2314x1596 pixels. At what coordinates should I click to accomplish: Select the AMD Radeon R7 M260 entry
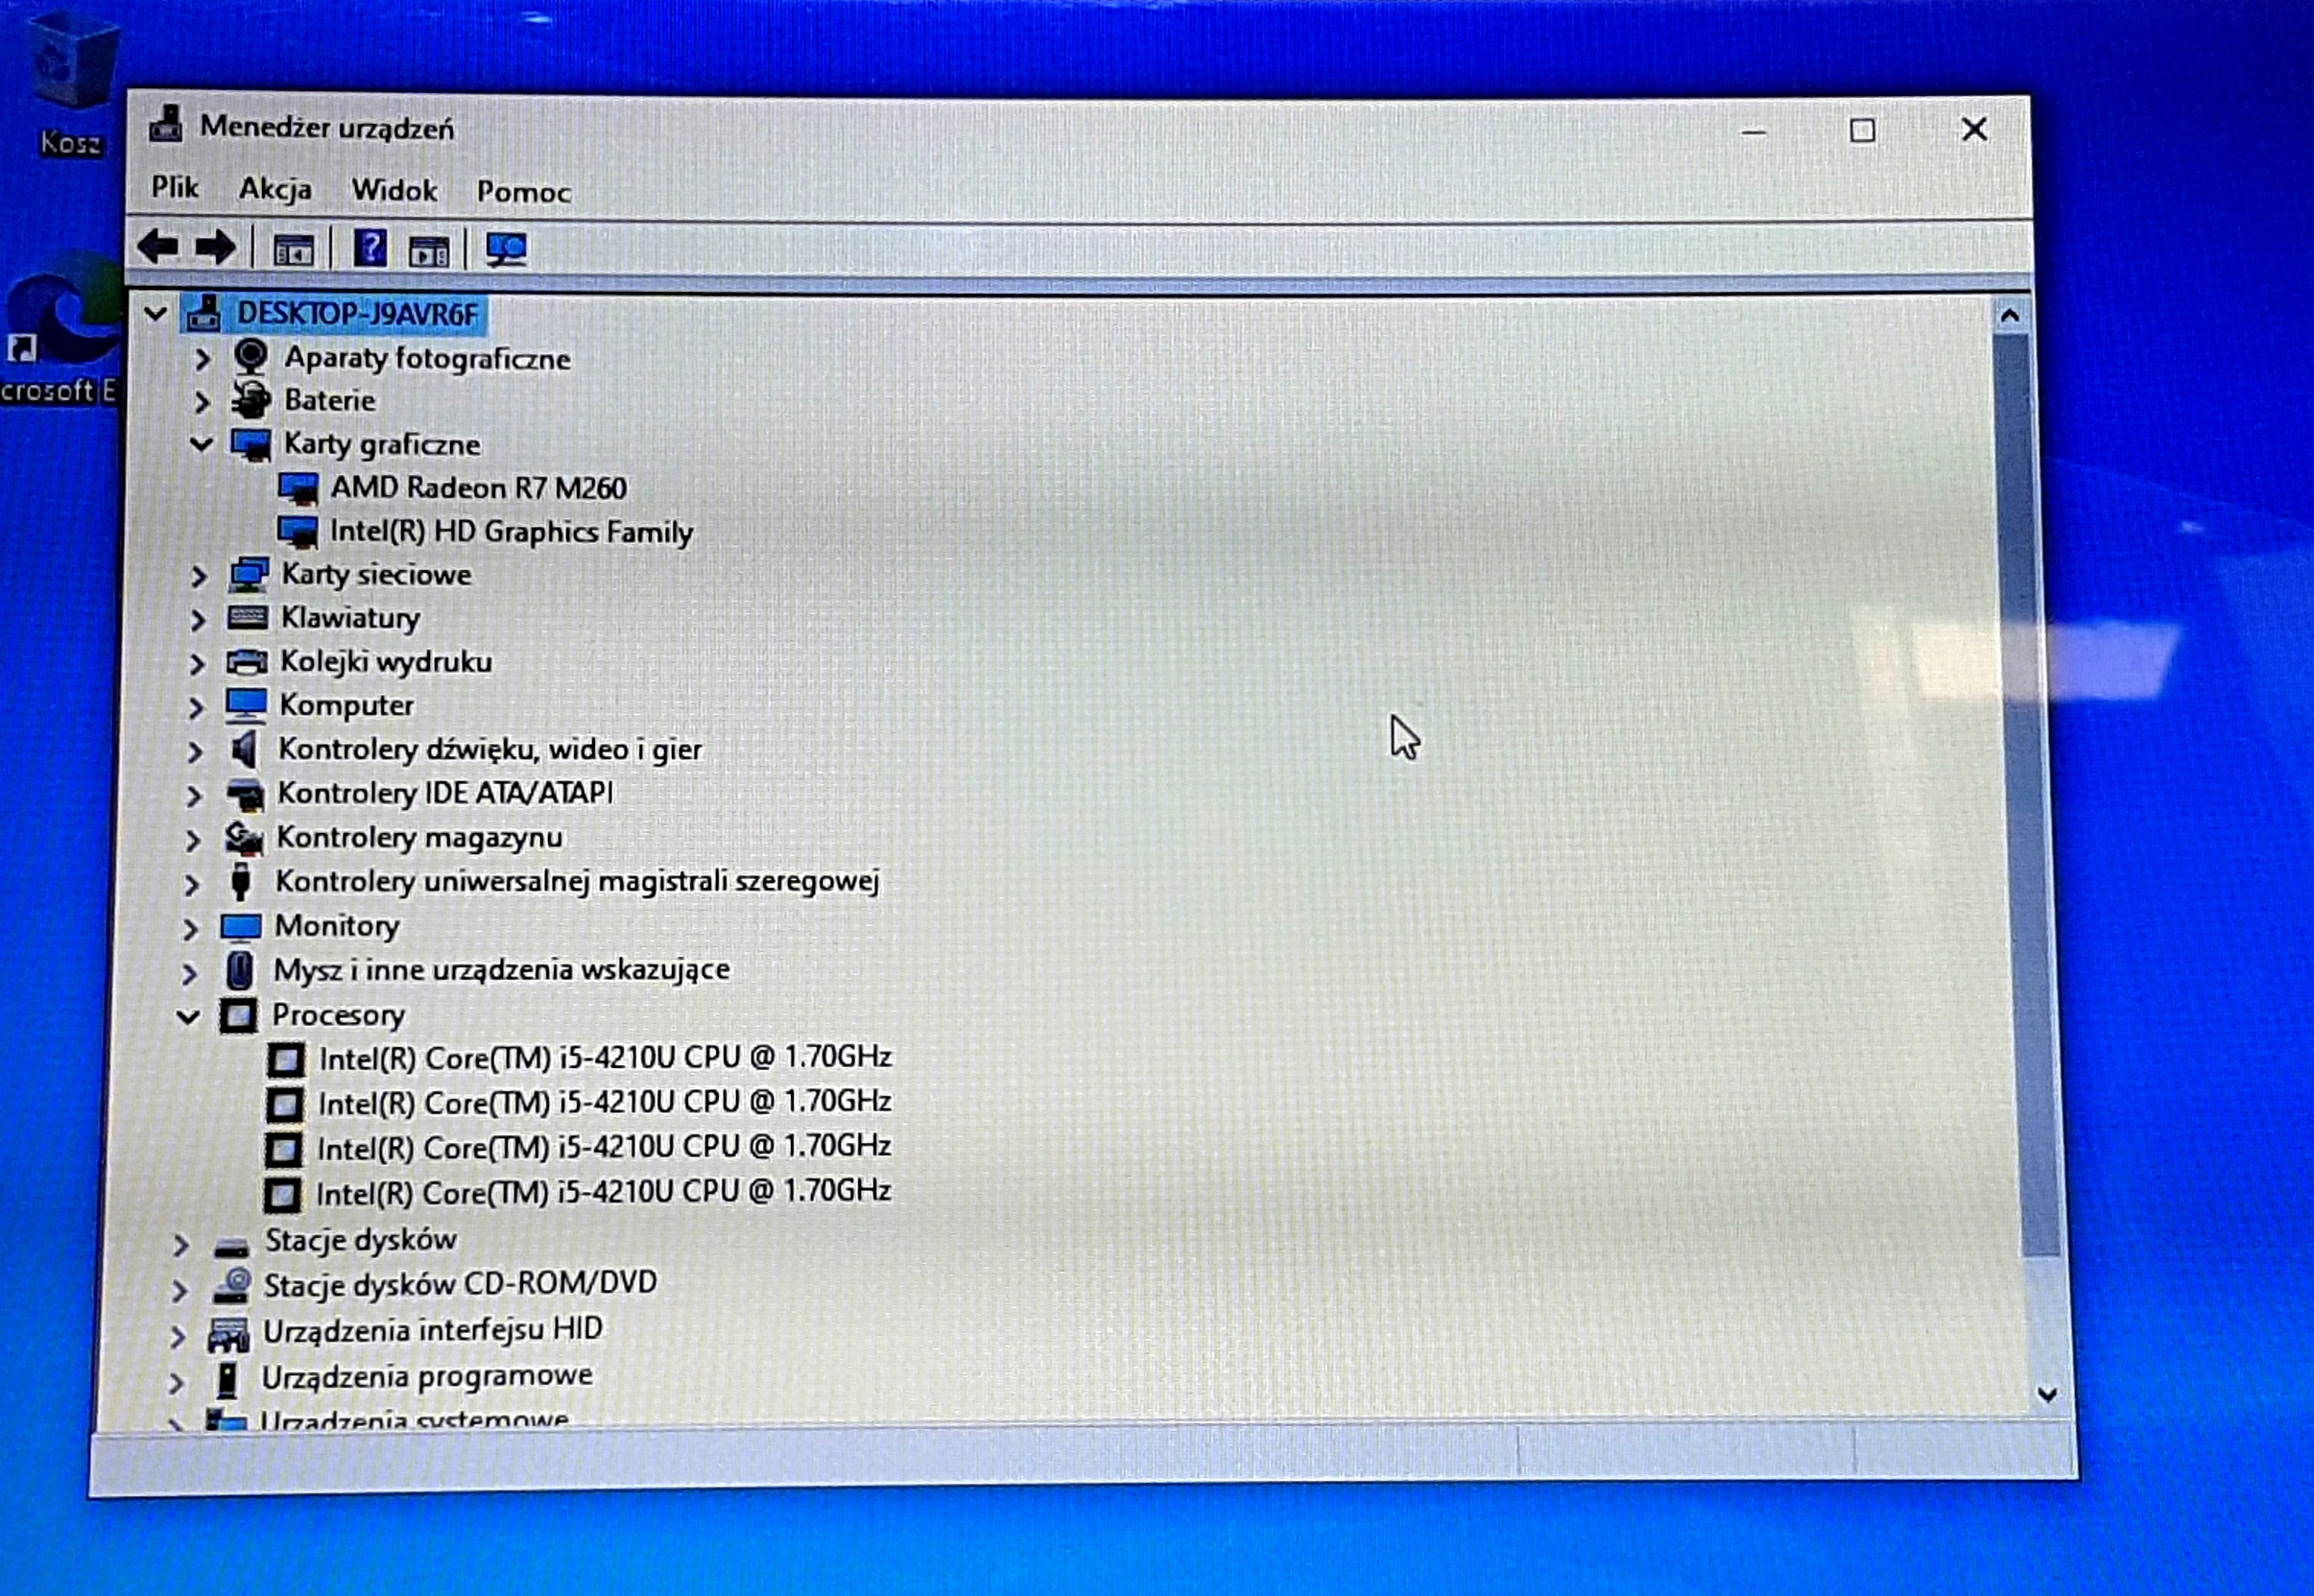(x=479, y=488)
